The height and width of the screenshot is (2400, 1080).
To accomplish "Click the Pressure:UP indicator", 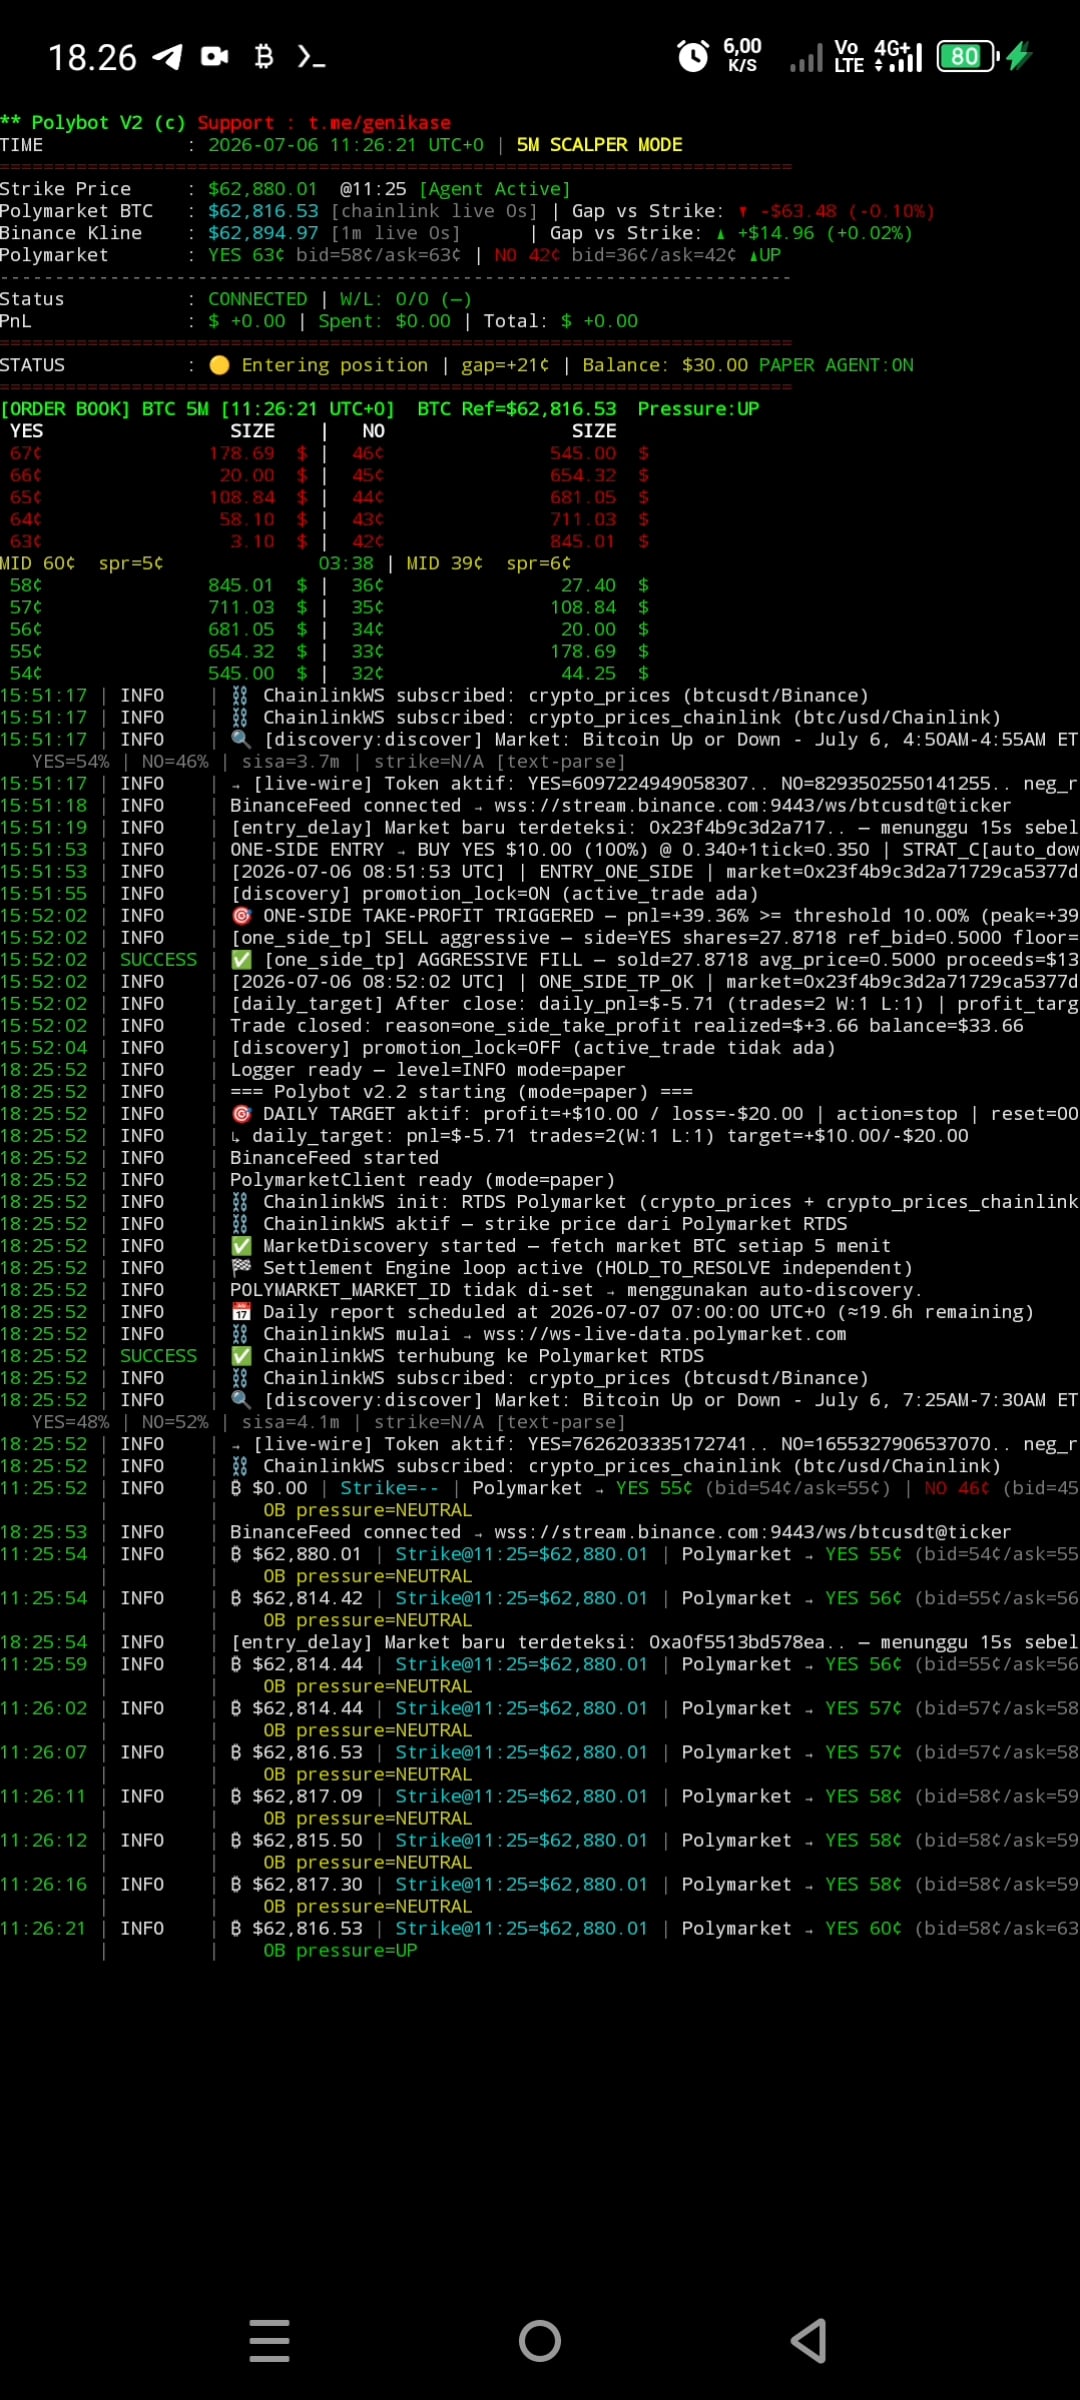I will [698, 408].
